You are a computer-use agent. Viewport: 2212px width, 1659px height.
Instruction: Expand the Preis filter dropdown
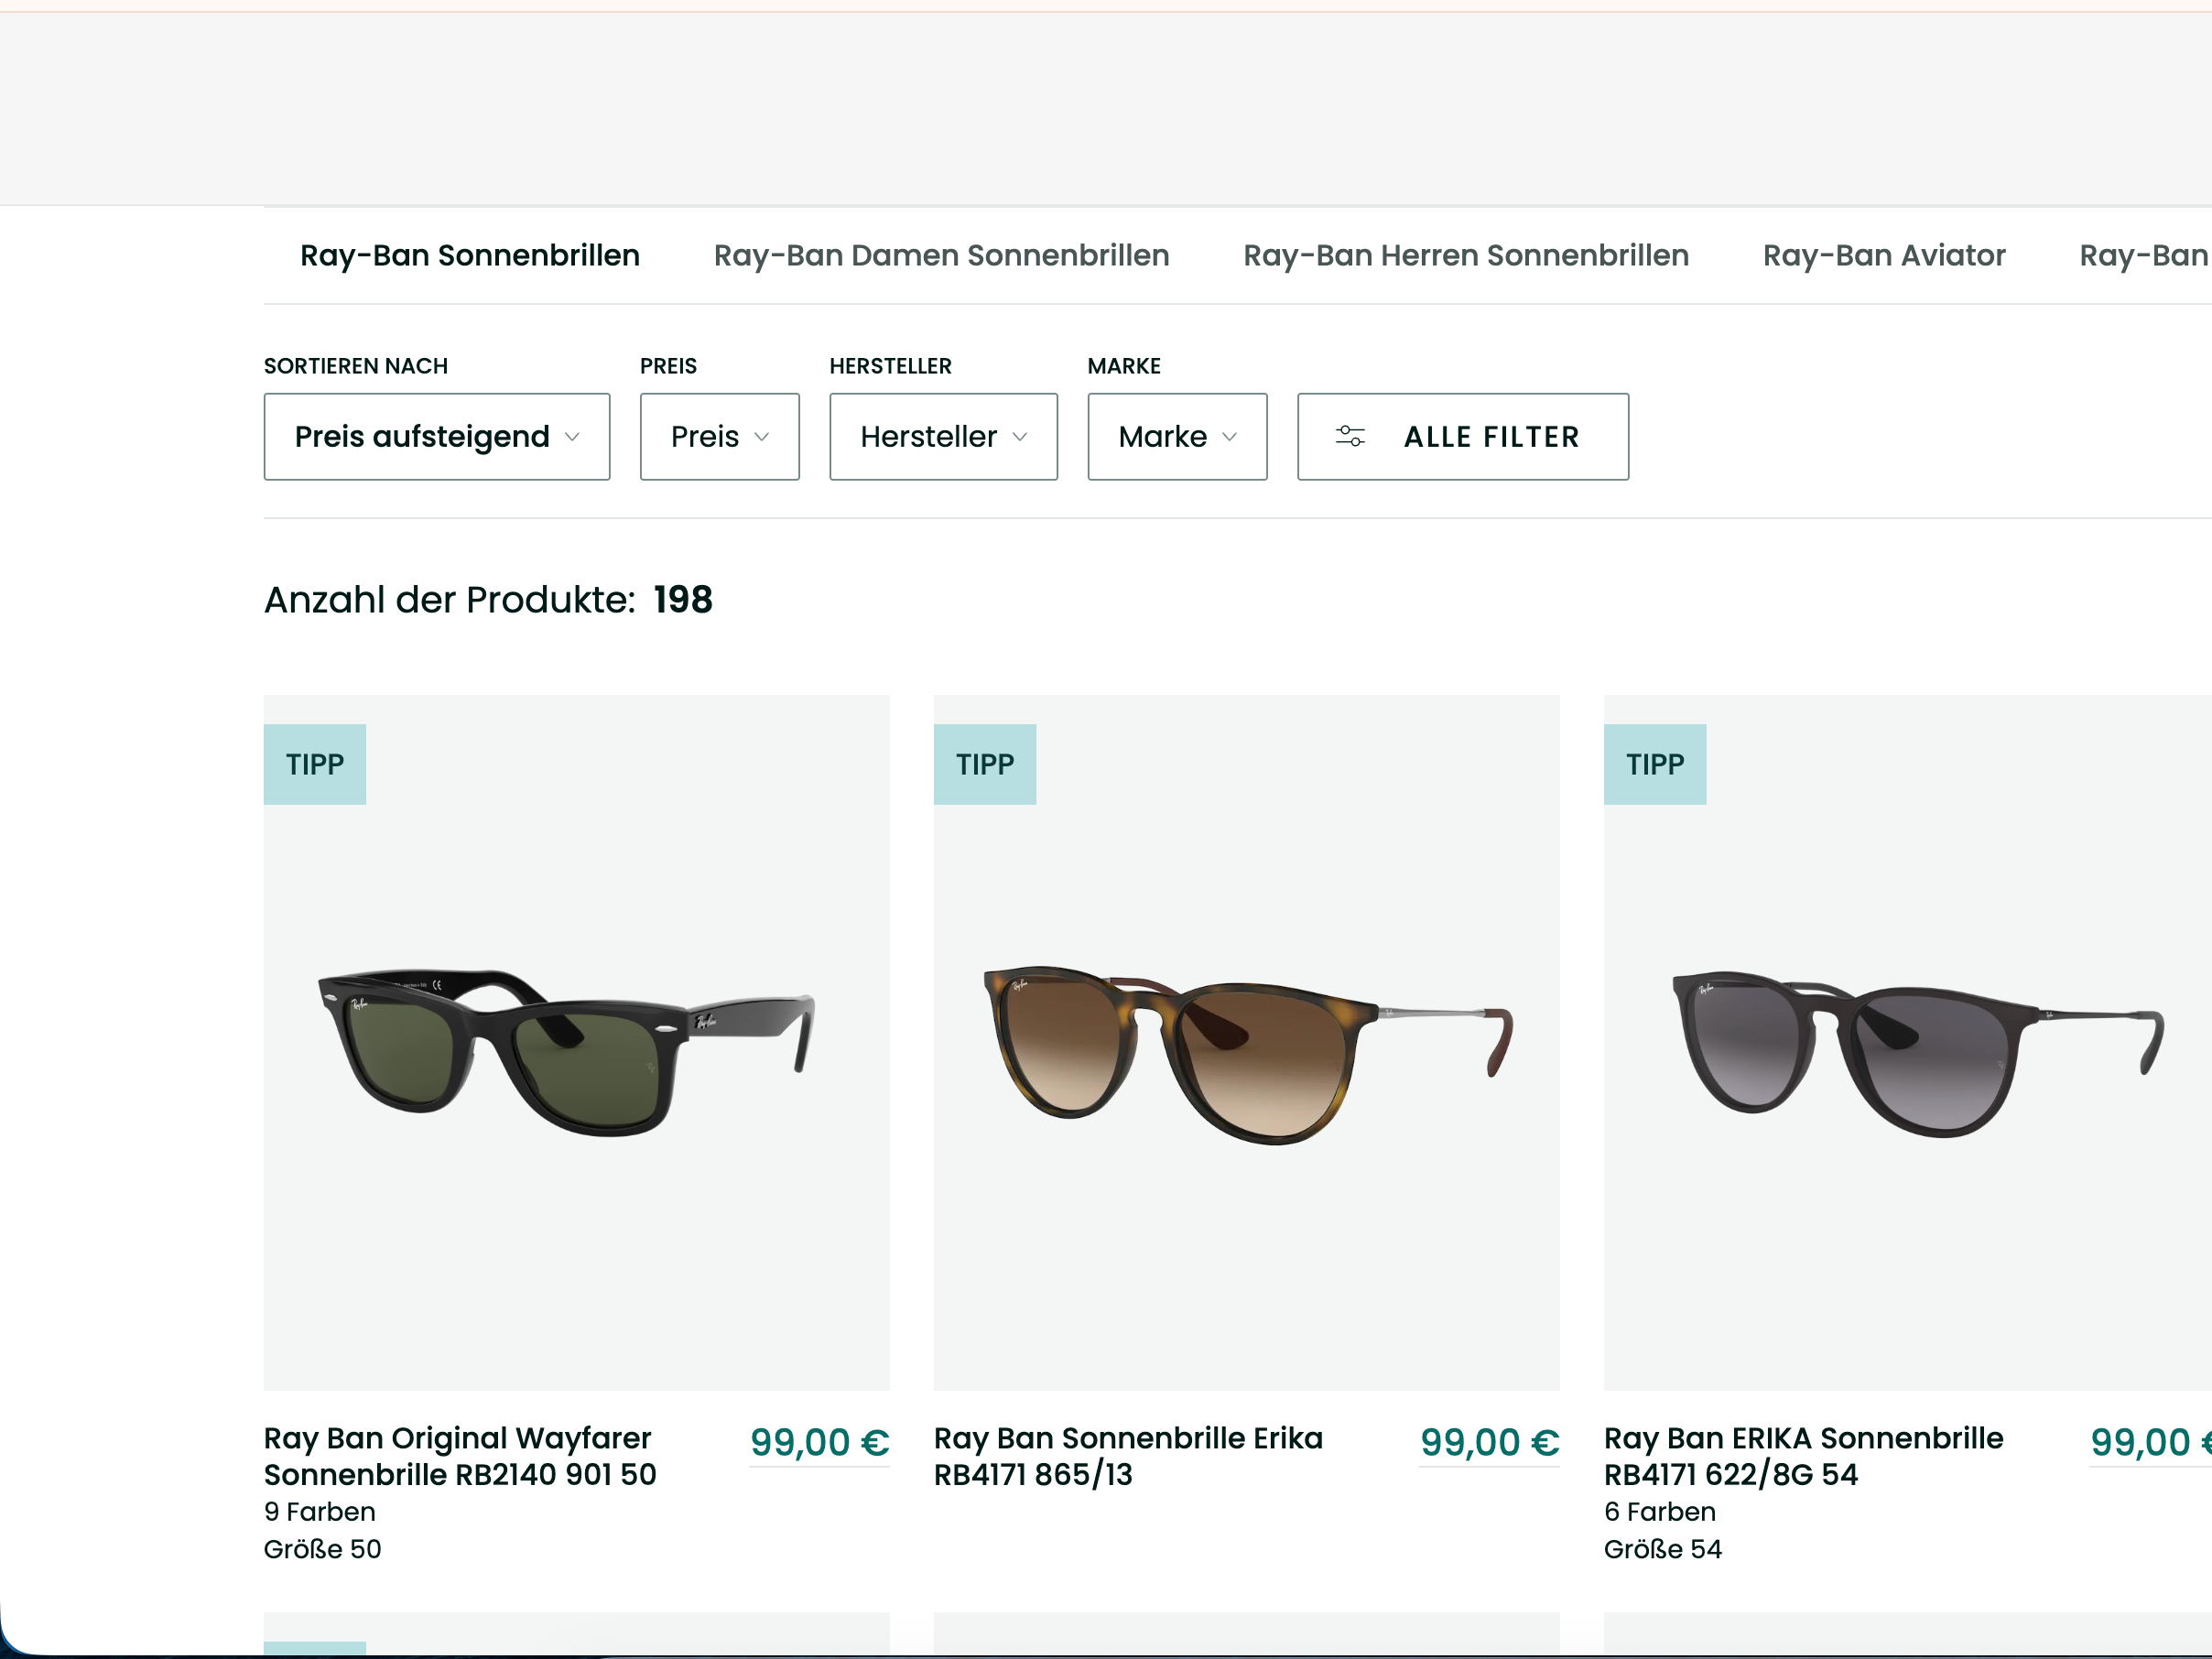720,437
